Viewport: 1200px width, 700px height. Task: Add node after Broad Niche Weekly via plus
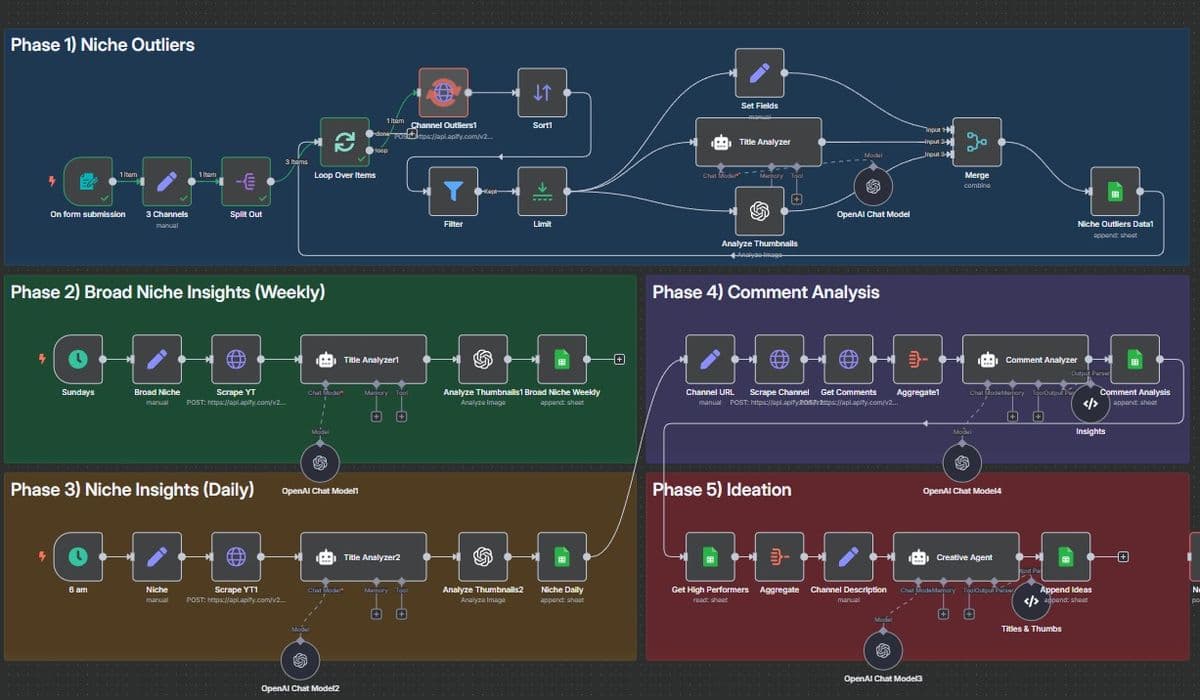(x=619, y=359)
